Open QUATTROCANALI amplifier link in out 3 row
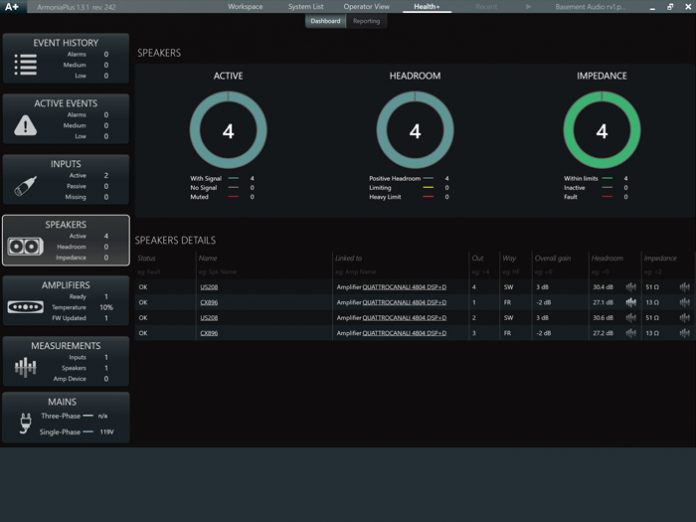Screen dimensions: 696x522 click(x=404, y=333)
